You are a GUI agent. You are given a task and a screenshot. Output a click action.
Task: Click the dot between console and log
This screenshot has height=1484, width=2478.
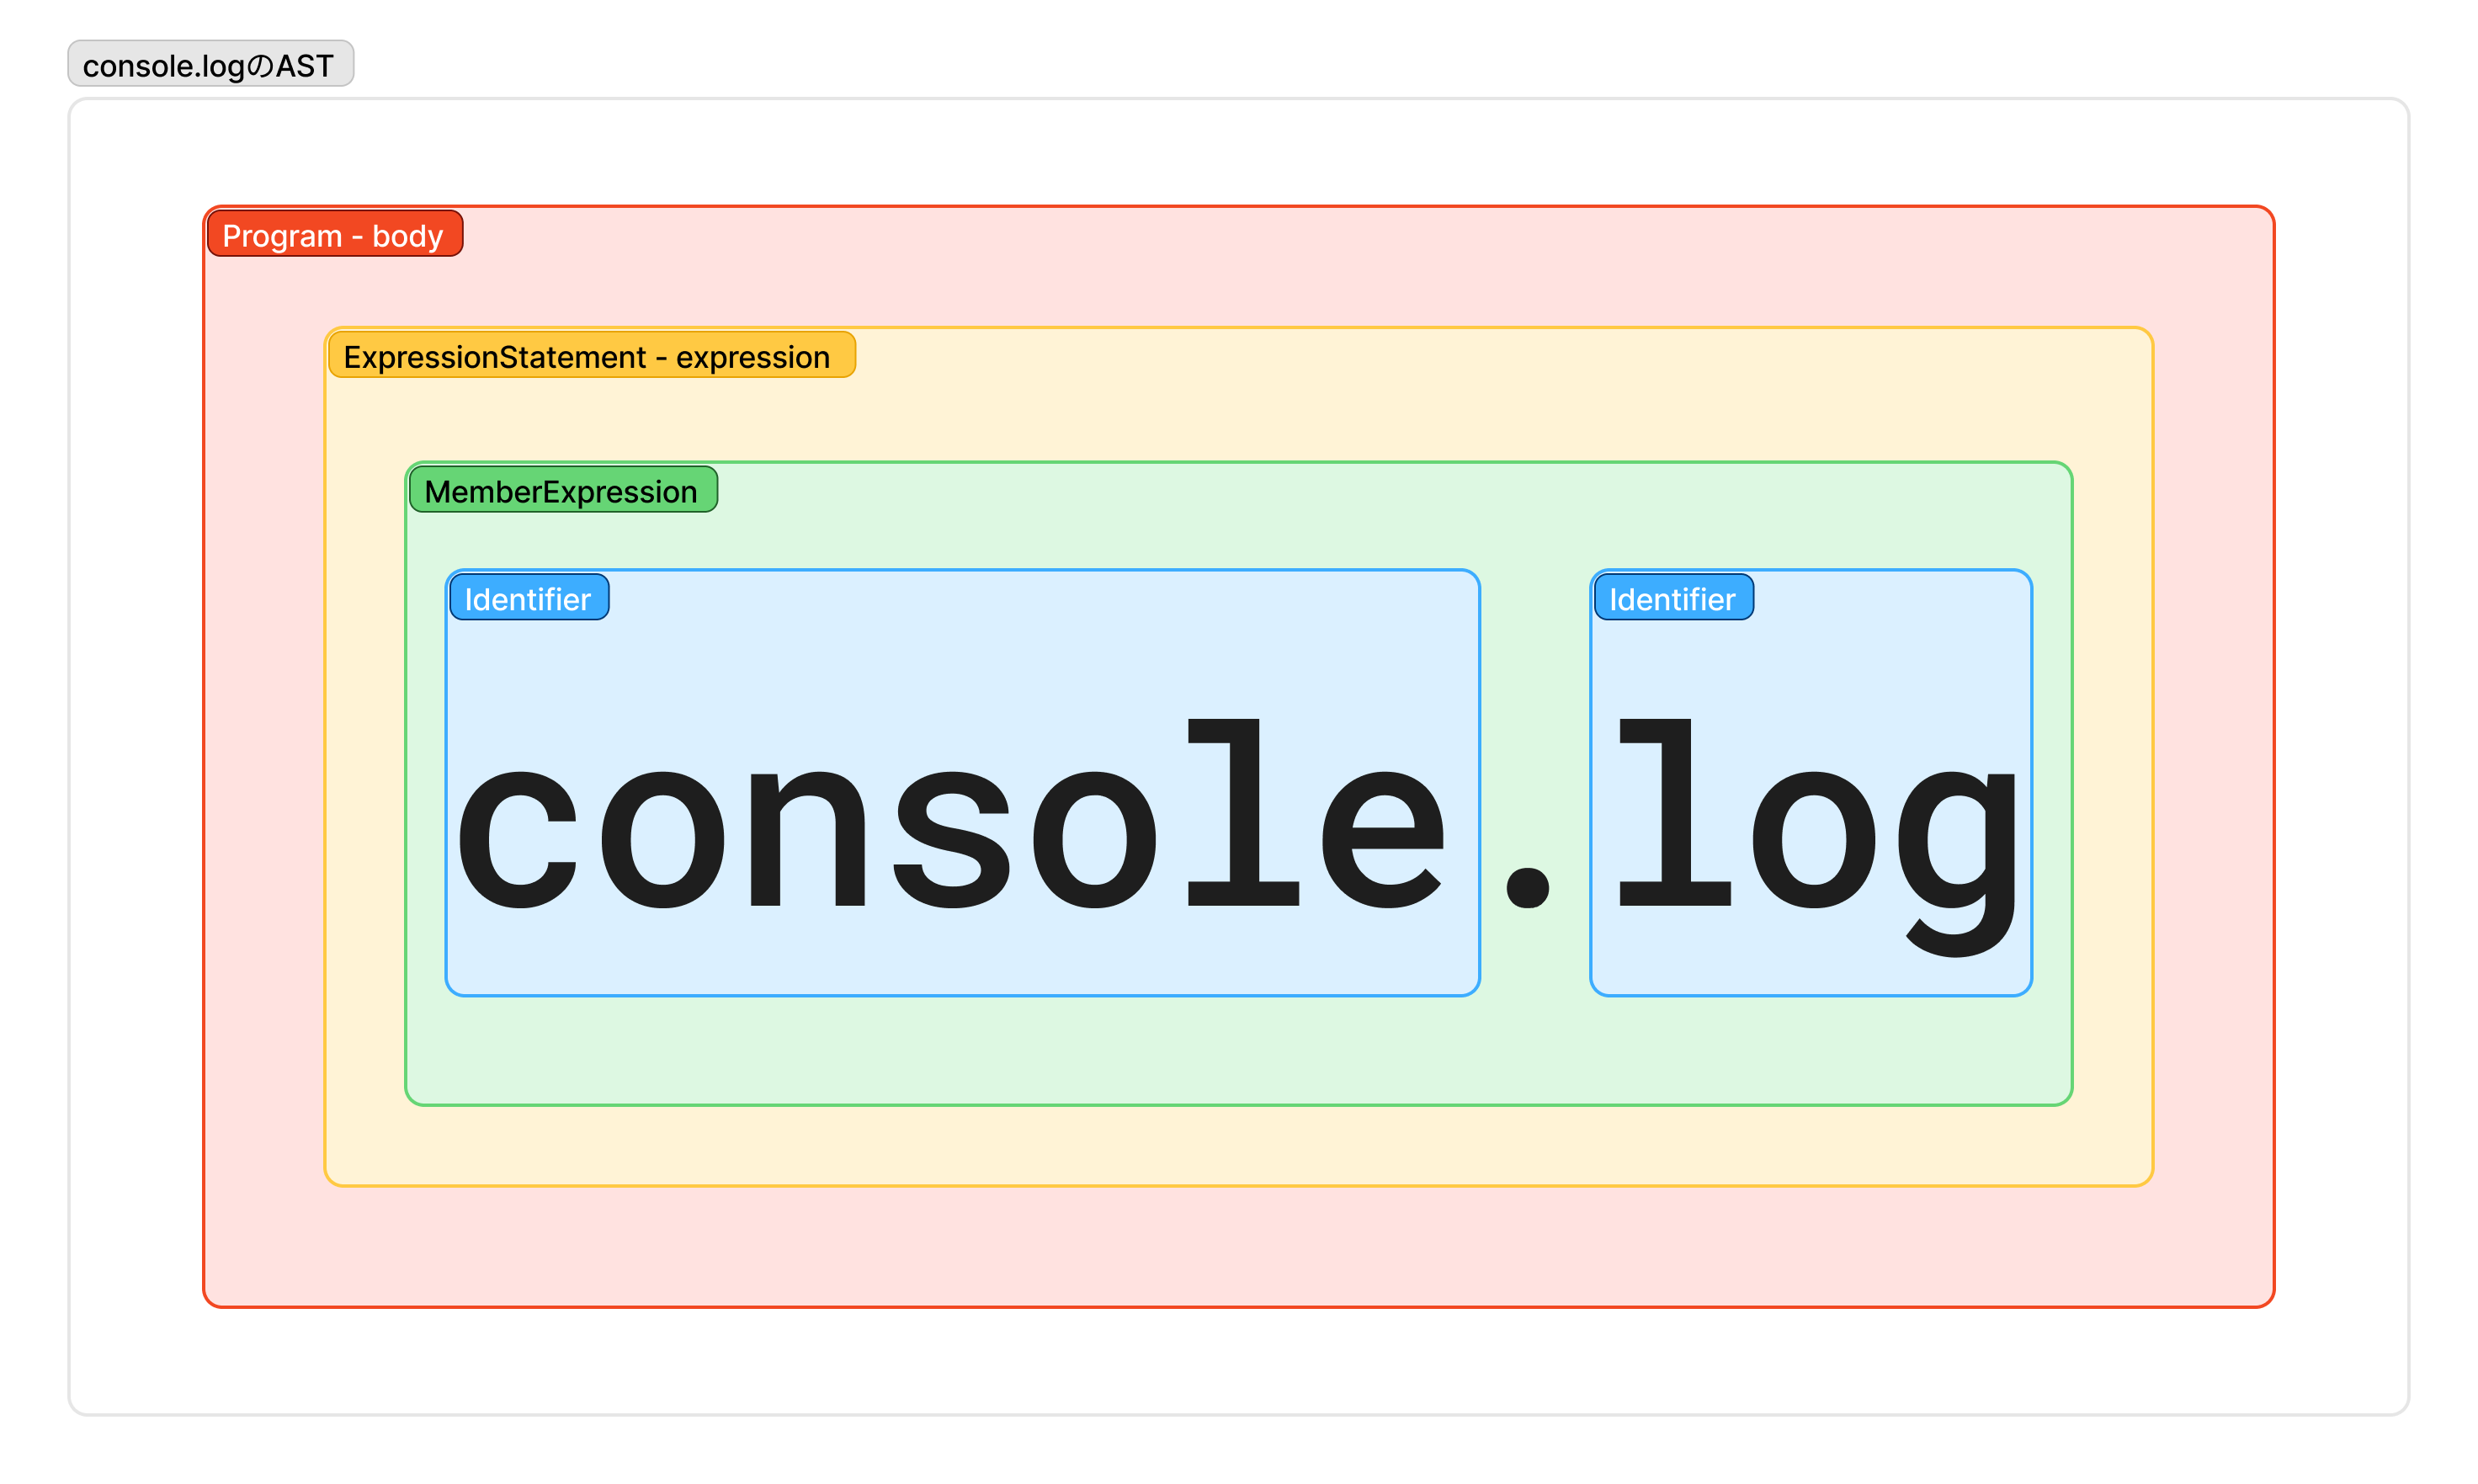(x=1527, y=886)
